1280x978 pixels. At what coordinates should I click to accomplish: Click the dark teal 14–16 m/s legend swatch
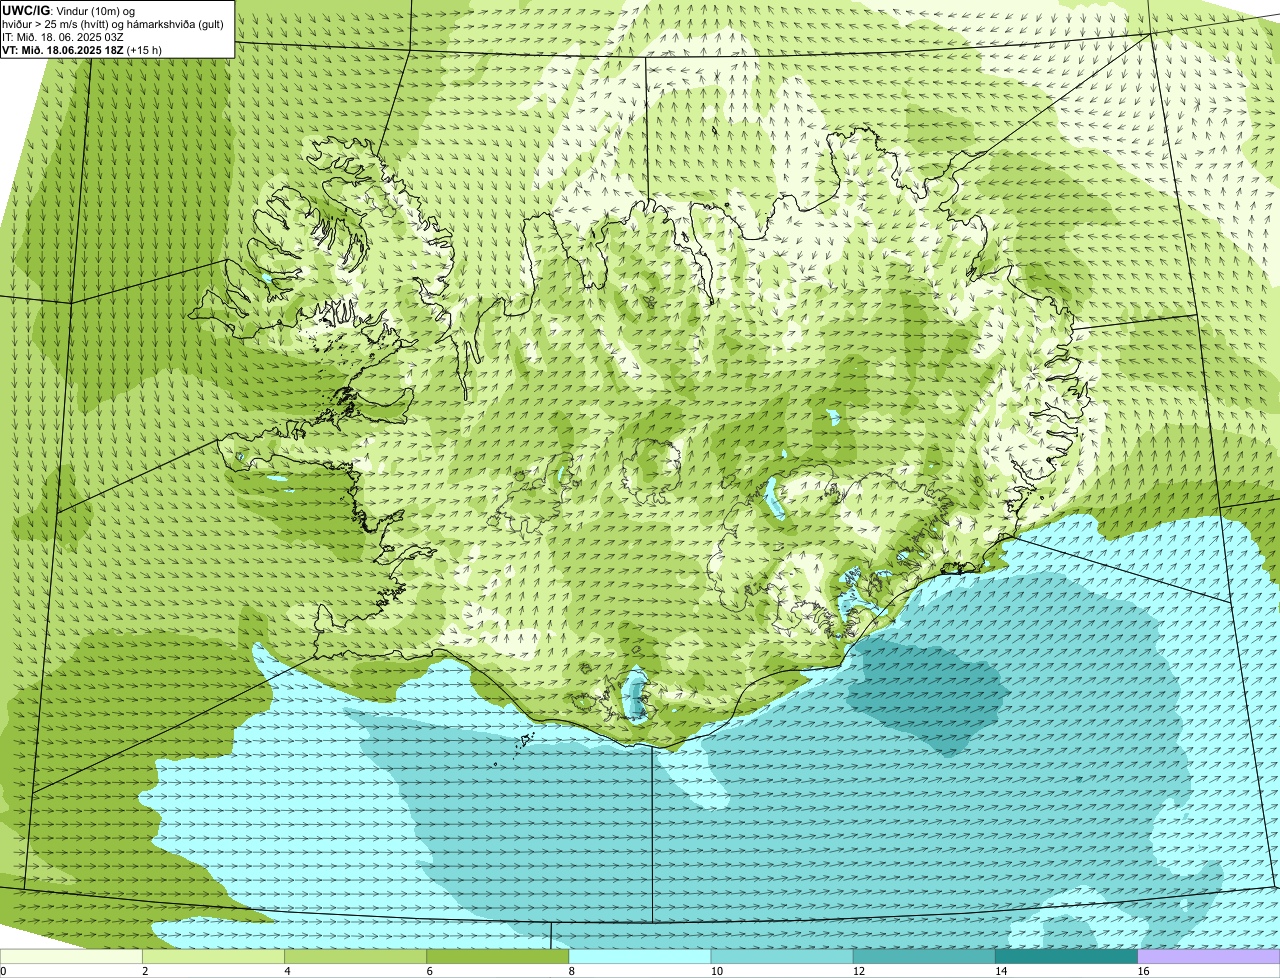pos(1066,956)
